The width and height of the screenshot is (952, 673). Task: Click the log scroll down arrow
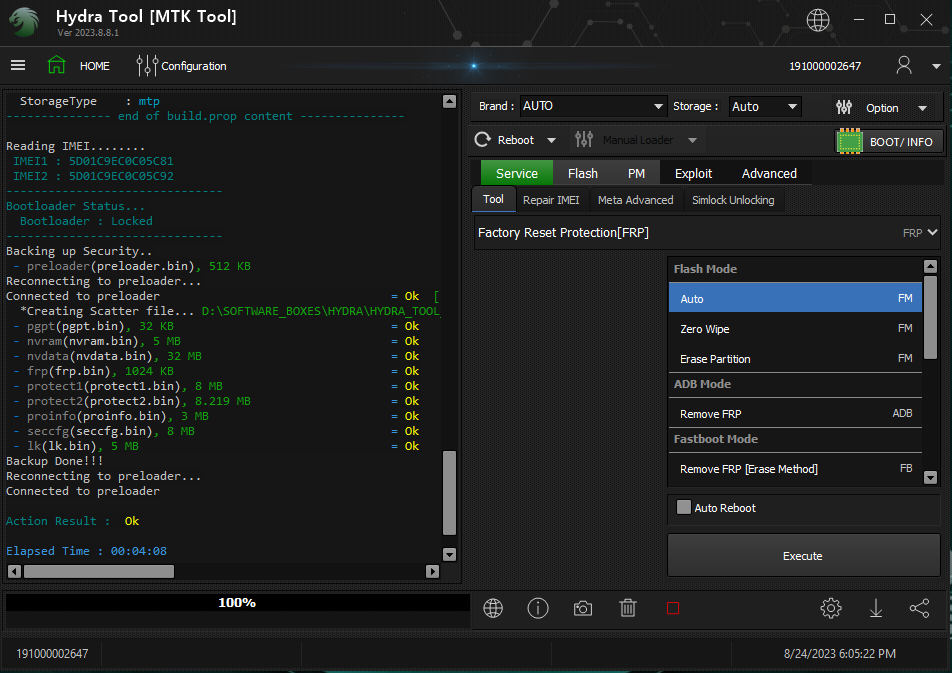coord(449,554)
